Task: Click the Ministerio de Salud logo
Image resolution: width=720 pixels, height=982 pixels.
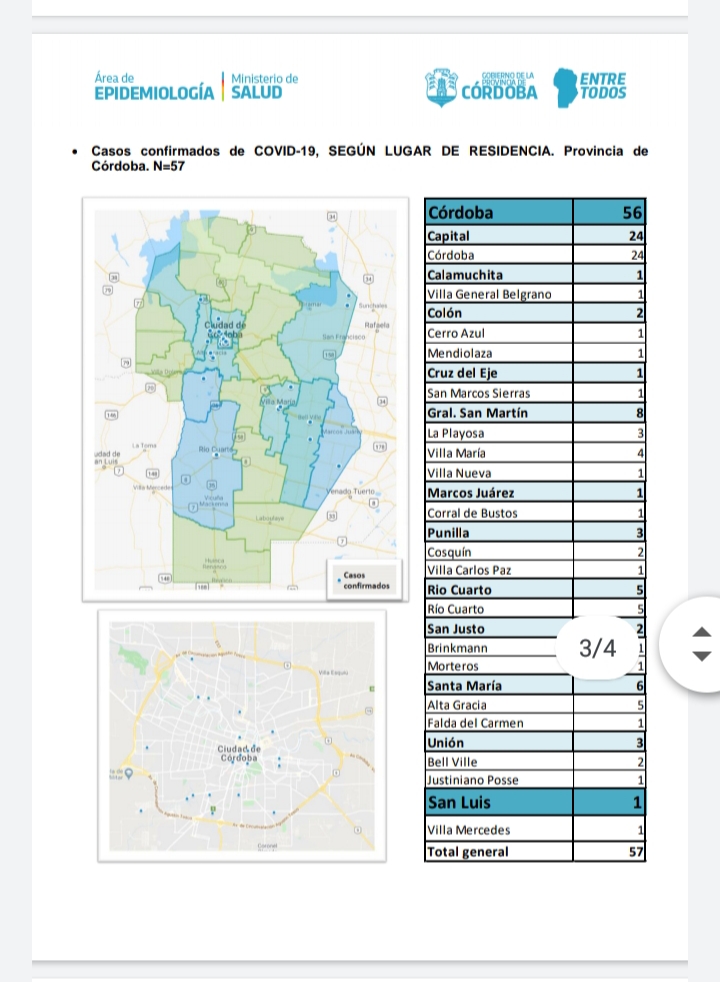Action: tap(264, 87)
